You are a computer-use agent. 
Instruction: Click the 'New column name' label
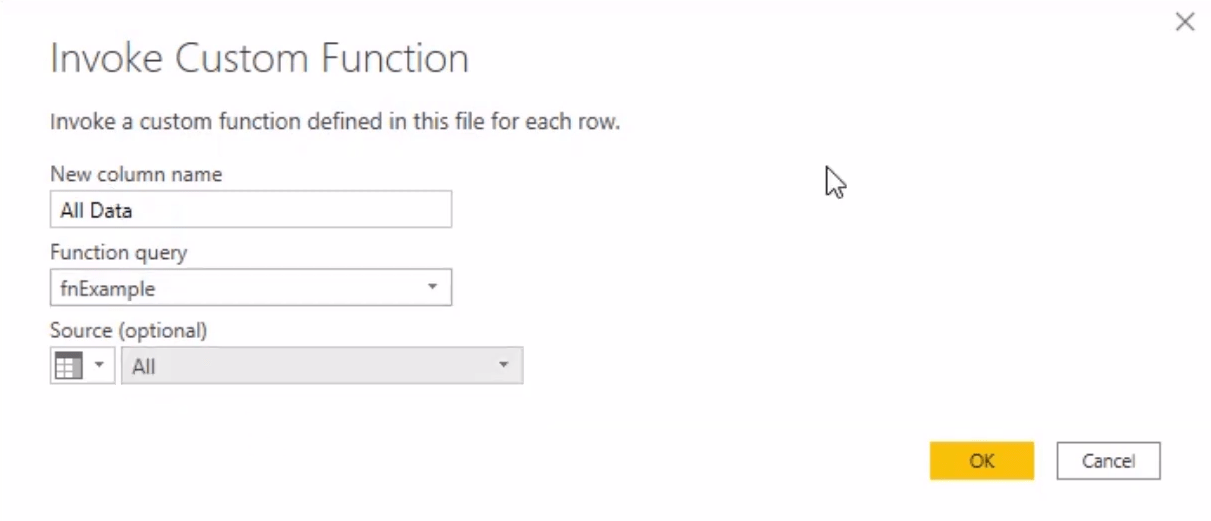tap(136, 174)
